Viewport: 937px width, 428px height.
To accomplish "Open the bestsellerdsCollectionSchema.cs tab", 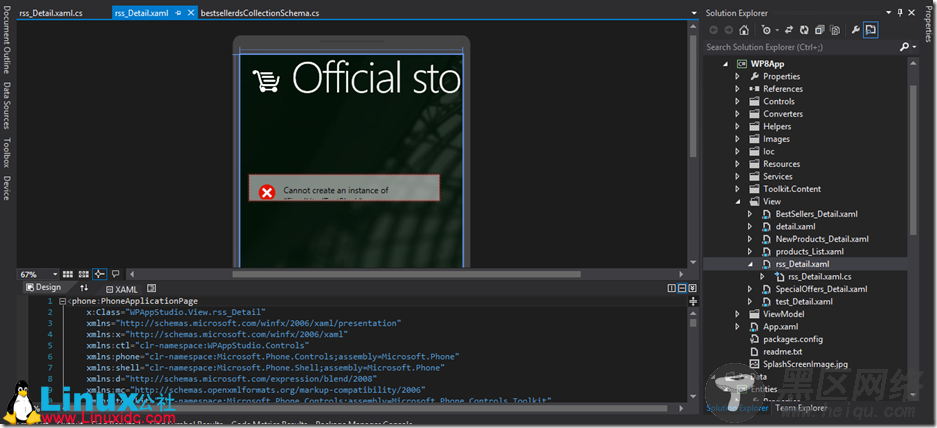I will tap(259, 13).
